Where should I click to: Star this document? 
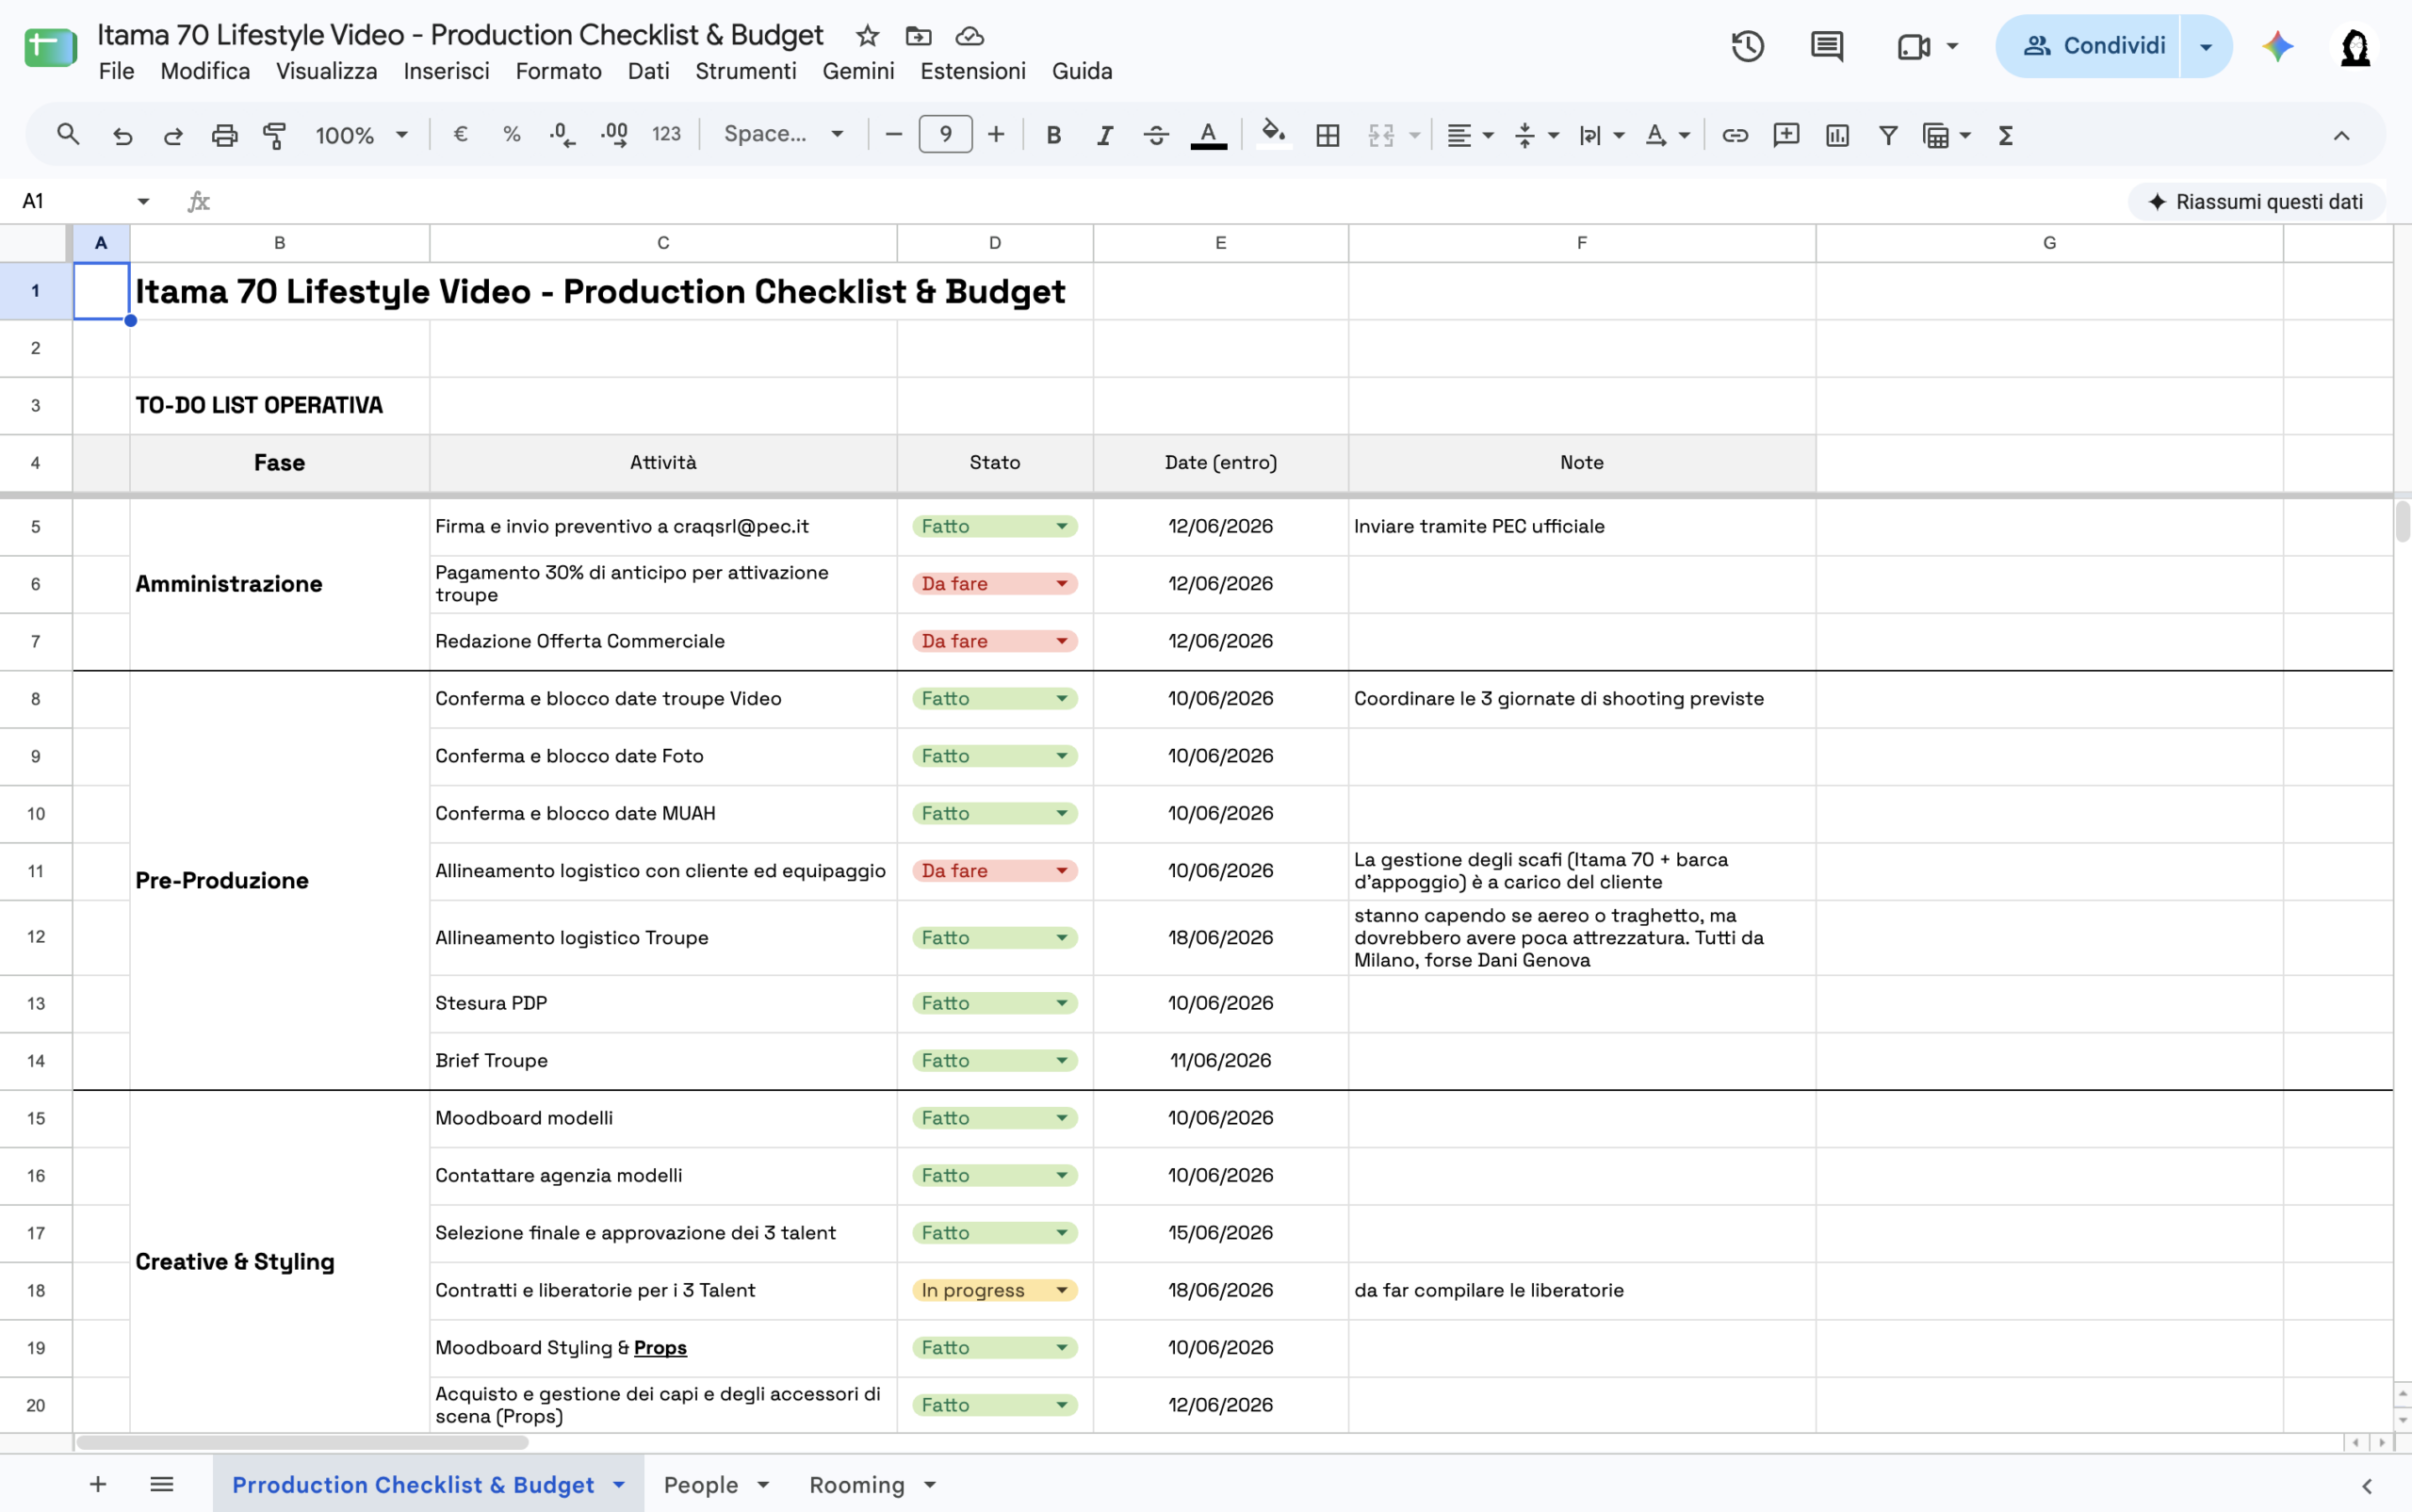tap(867, 36)
